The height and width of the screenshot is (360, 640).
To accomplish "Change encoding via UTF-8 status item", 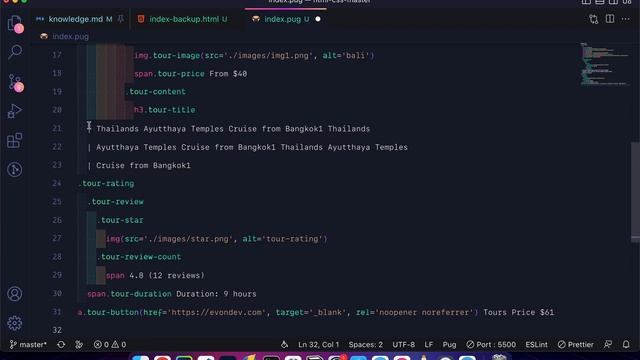I will click(x=403, y=344).
